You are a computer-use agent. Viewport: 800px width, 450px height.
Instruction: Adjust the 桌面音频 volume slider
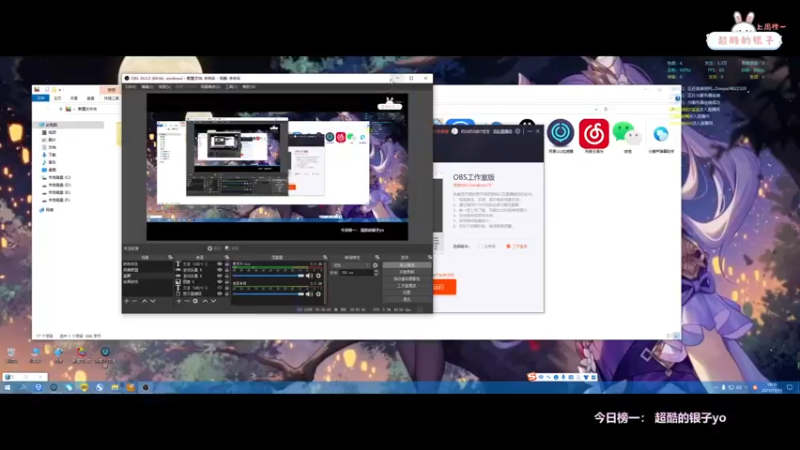268,294
